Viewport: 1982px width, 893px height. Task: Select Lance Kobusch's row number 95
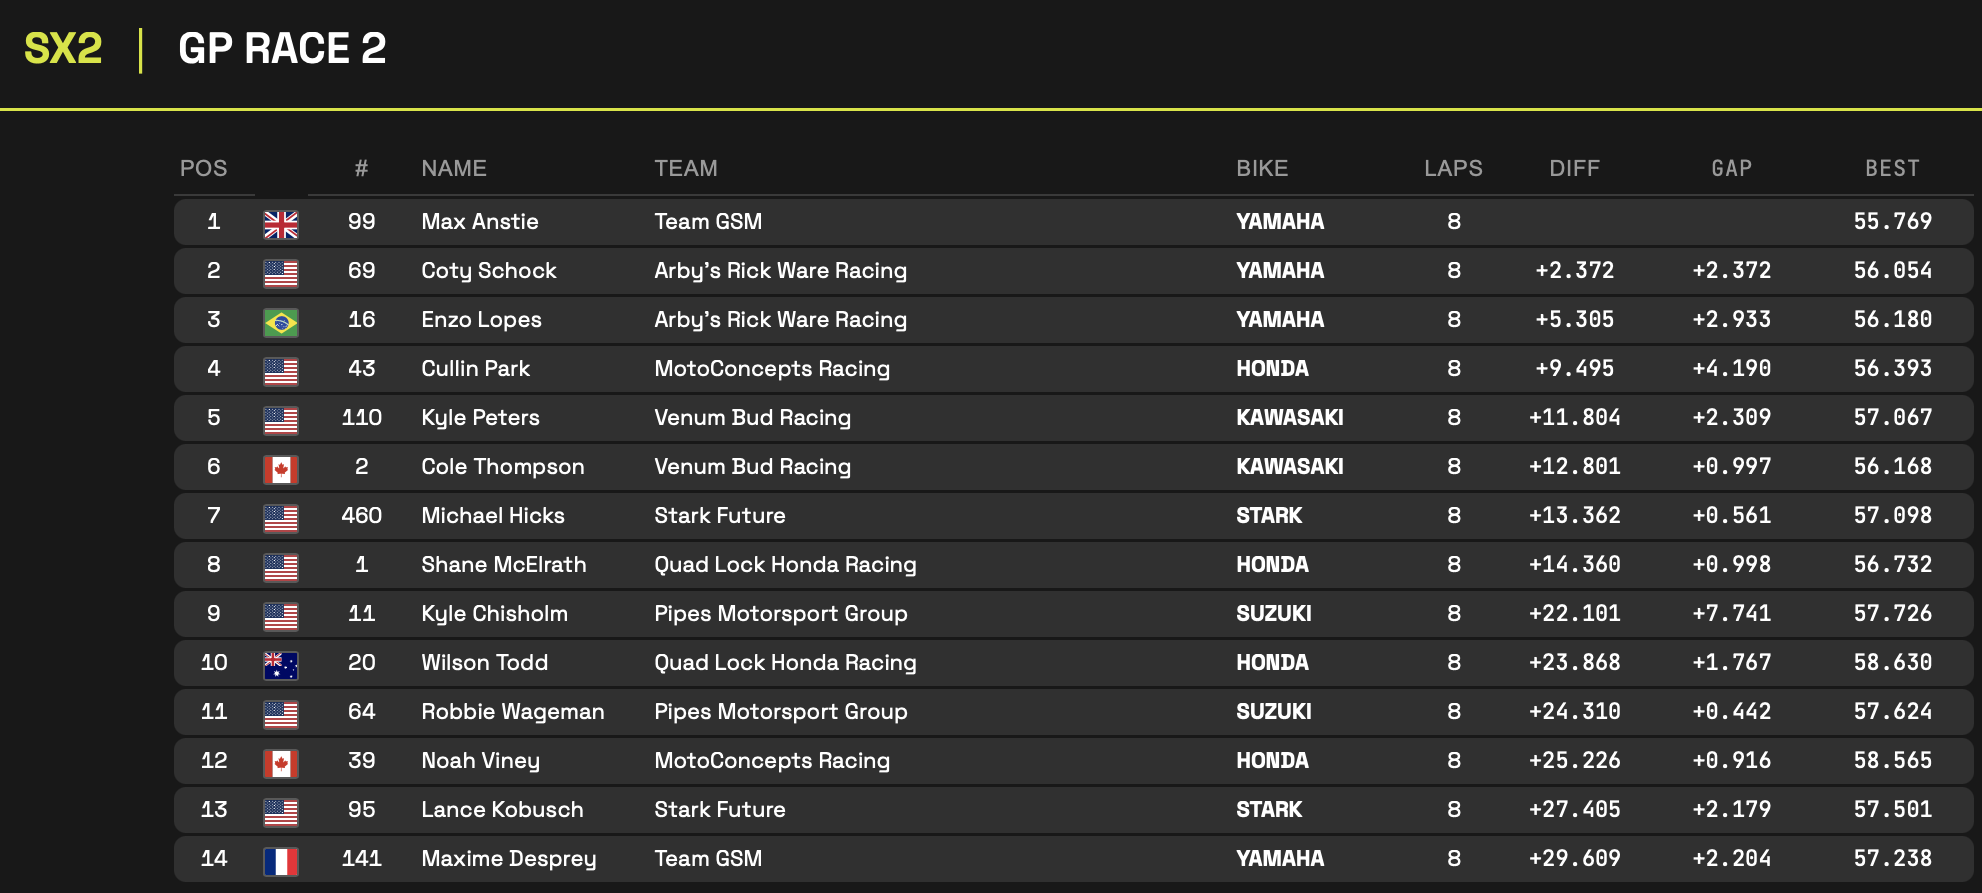point(361,810)
